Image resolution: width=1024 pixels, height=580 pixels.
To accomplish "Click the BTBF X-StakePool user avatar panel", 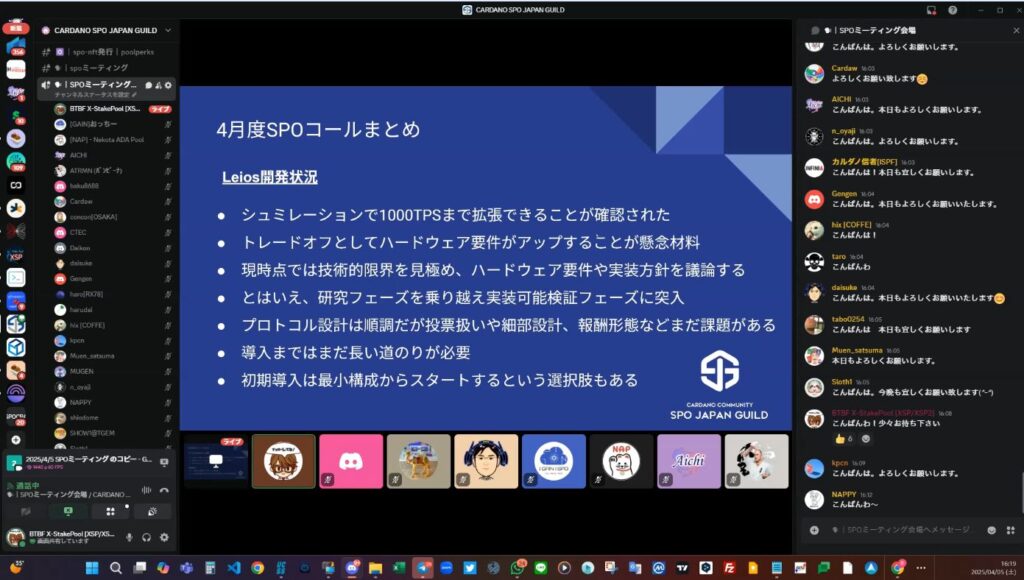I will pos(63,537).
